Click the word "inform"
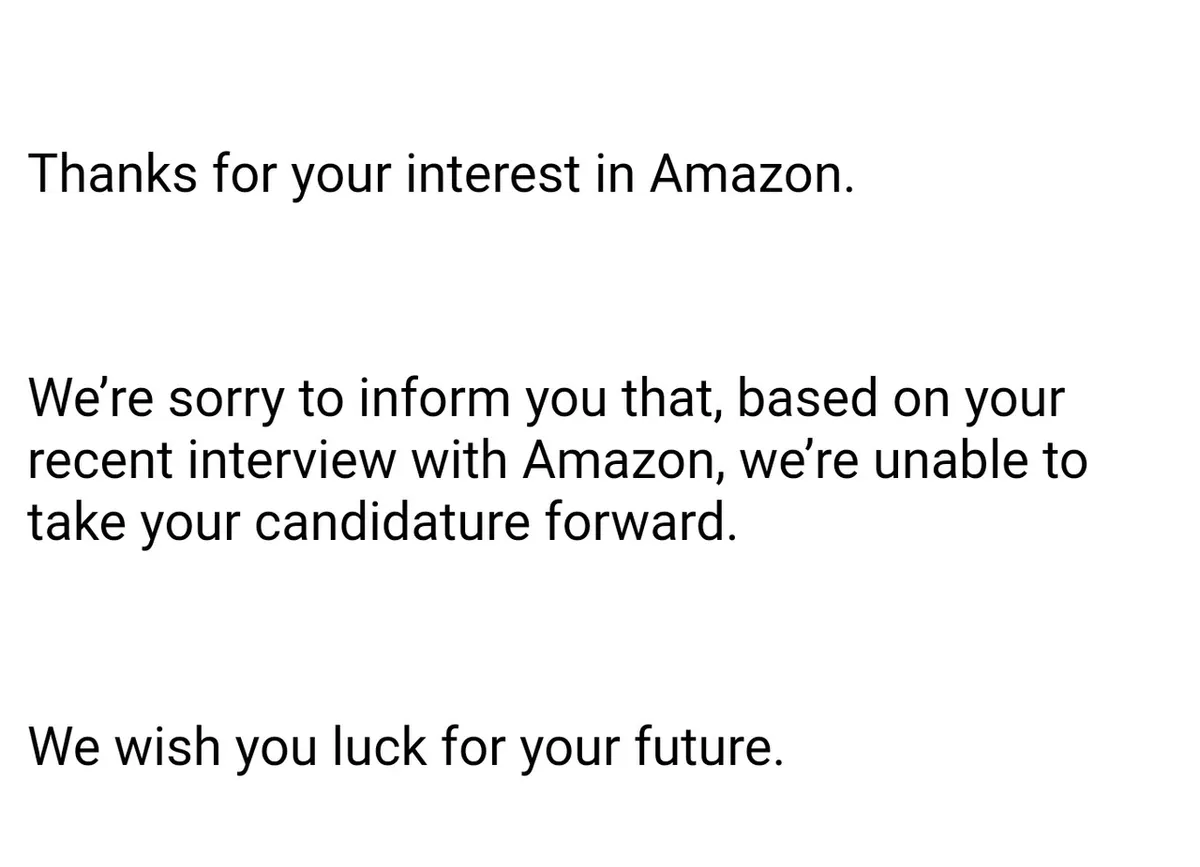The height and width of the screenshot is (867, 1200). point(429,400)
